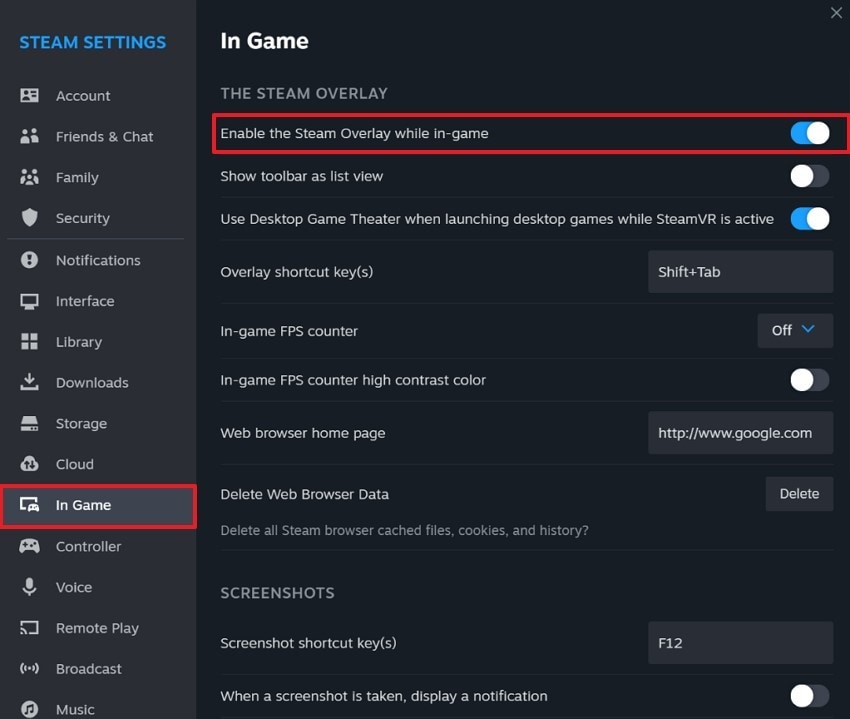
Task: Enable Show toolbar as list view
Action: 809,176
